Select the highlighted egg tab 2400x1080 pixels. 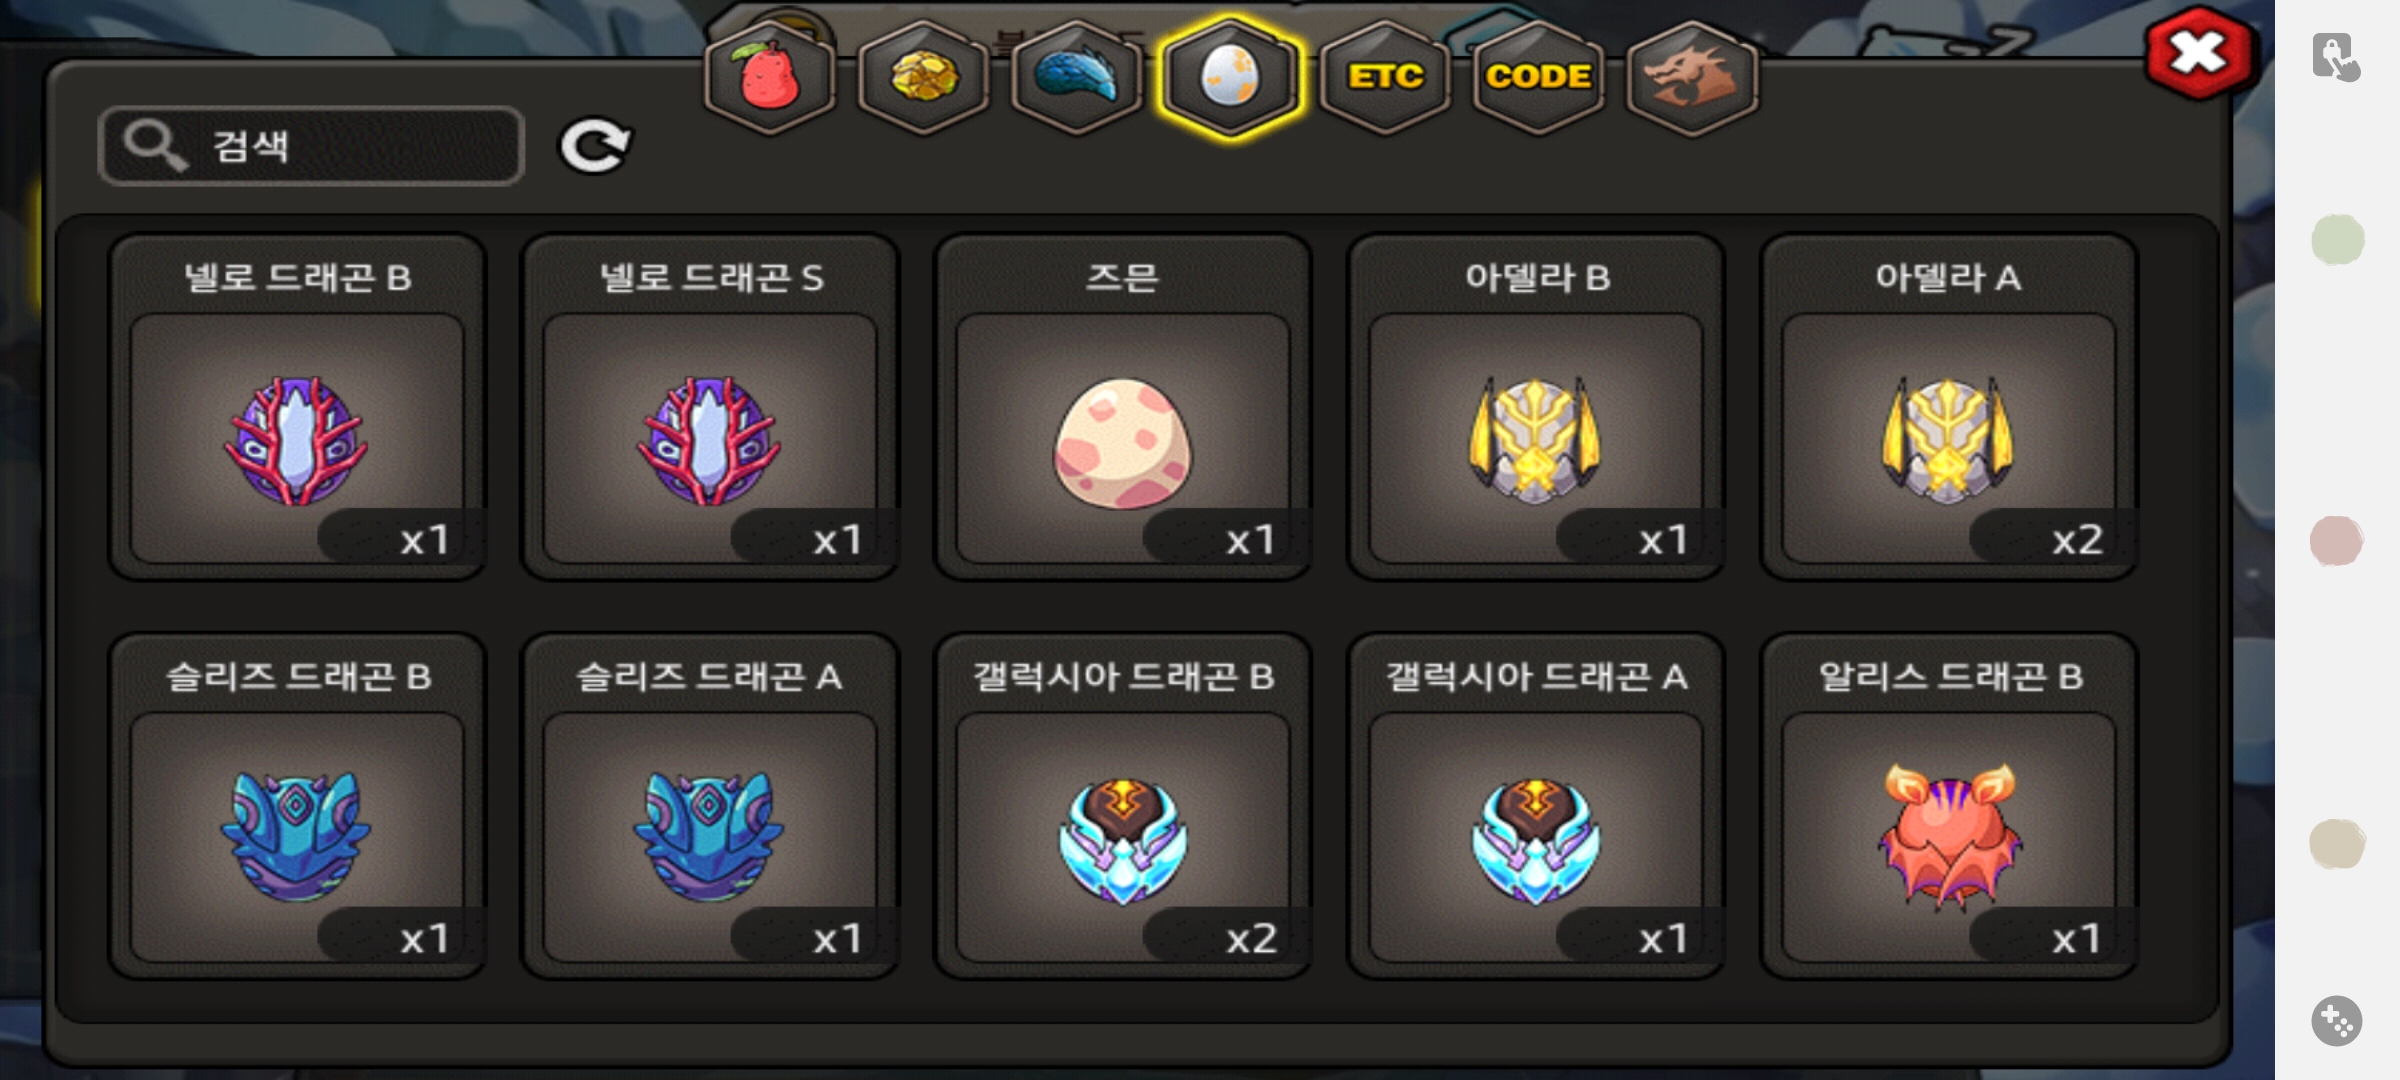pyautogui.click(x=1230, y=77)
